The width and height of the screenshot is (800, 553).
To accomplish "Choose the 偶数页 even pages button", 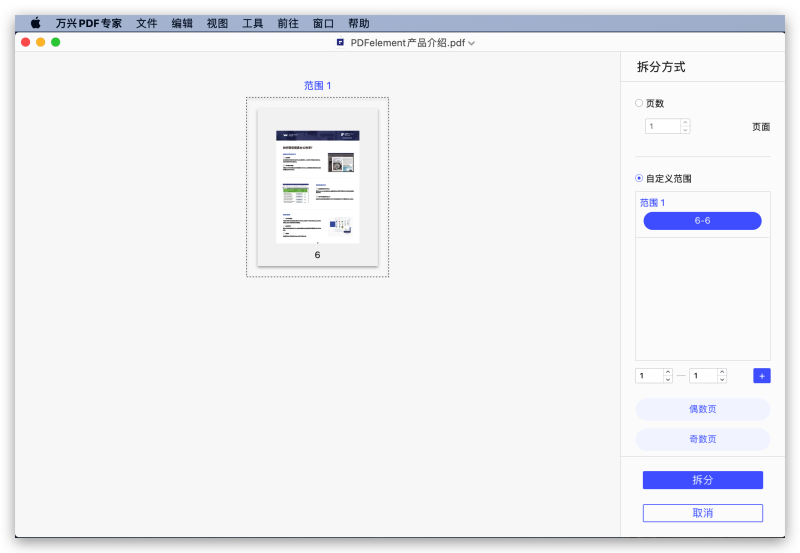I will (703, 409).
